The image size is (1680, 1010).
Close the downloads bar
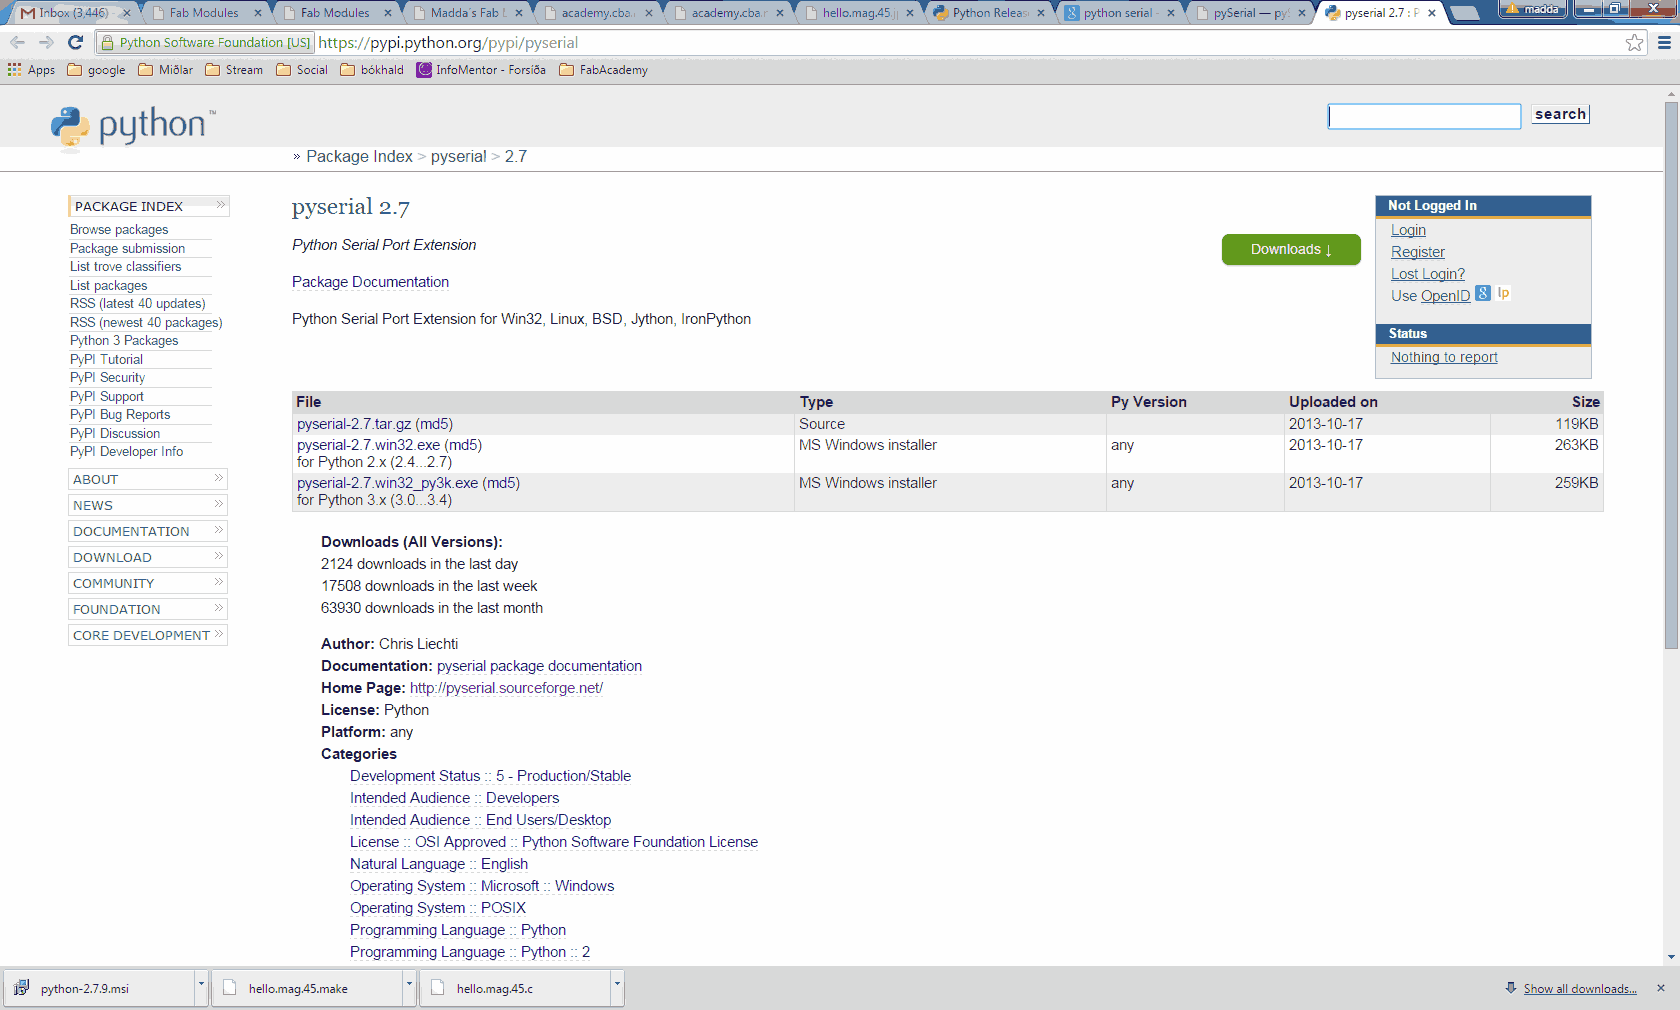point(1661,988)
